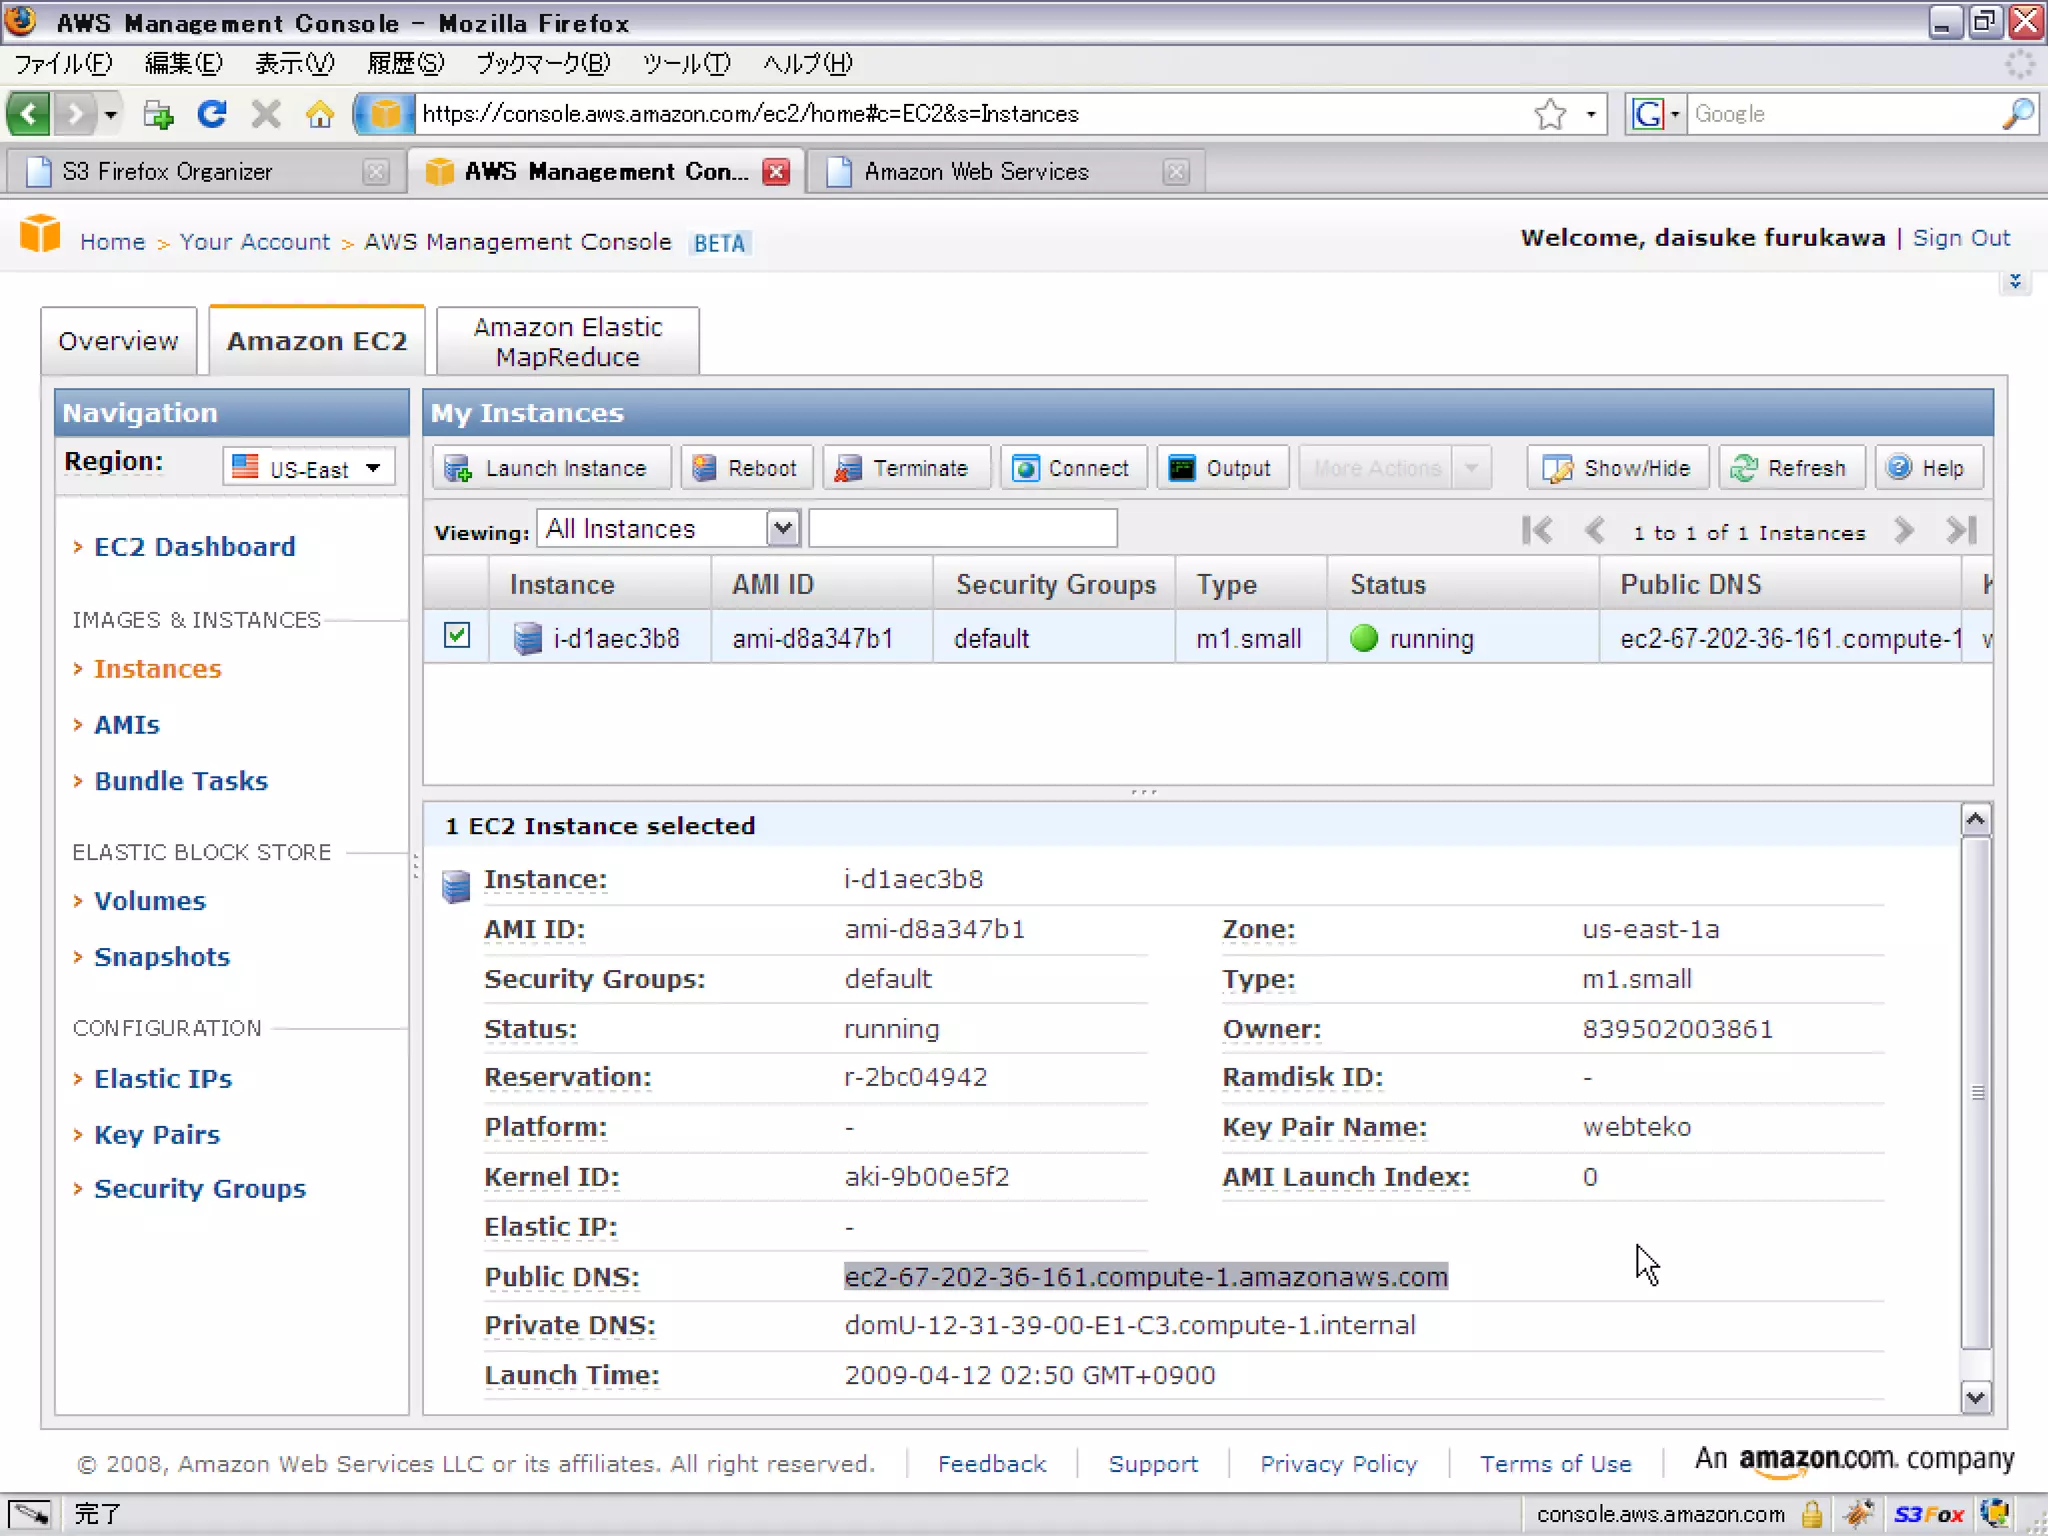Collapse the page header double-chevron

(2015, 282)
